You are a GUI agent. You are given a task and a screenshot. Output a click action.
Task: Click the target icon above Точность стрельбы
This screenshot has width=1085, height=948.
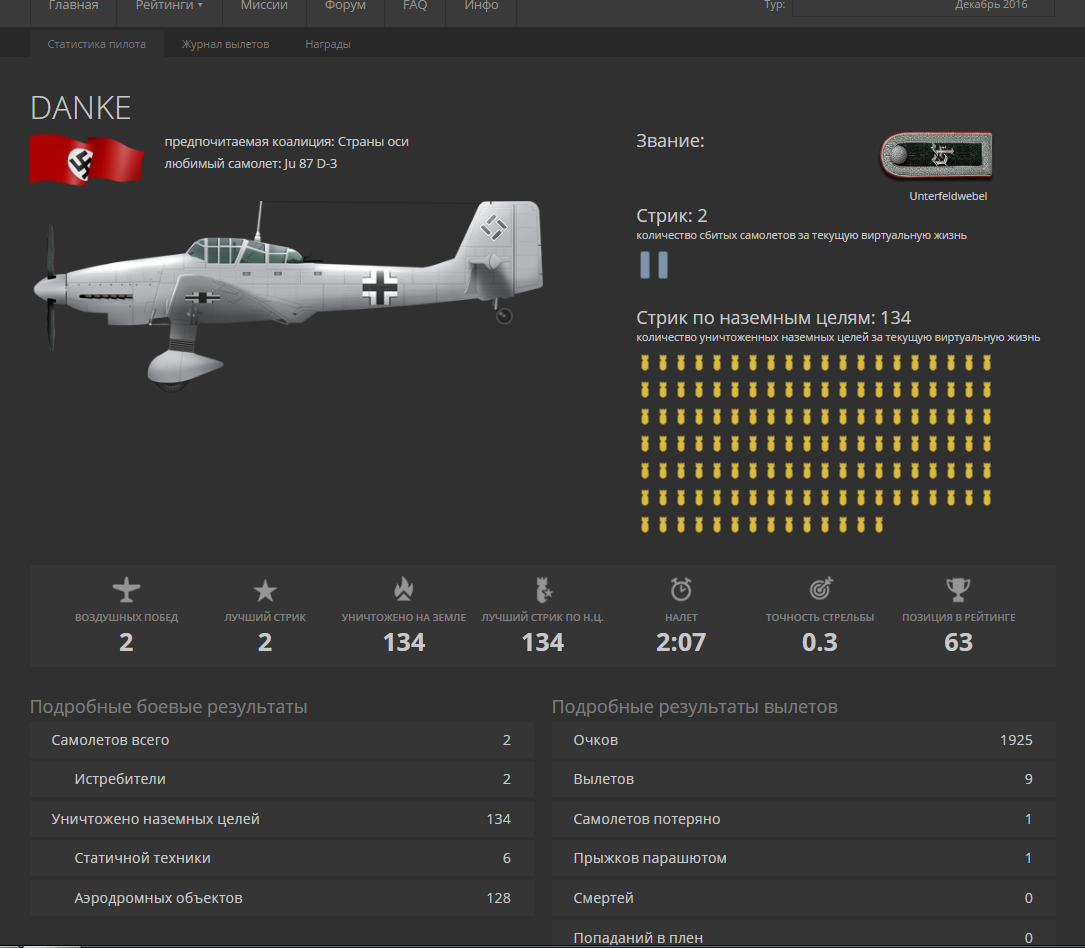coord(821,589)
